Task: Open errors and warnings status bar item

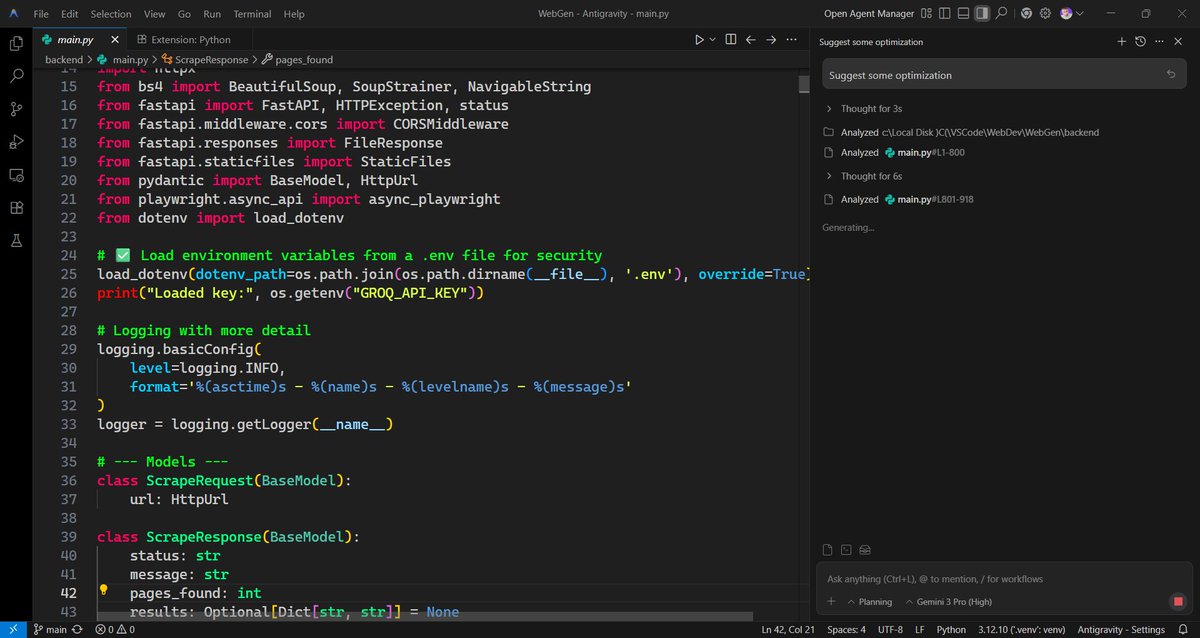Action: (116, 630)
